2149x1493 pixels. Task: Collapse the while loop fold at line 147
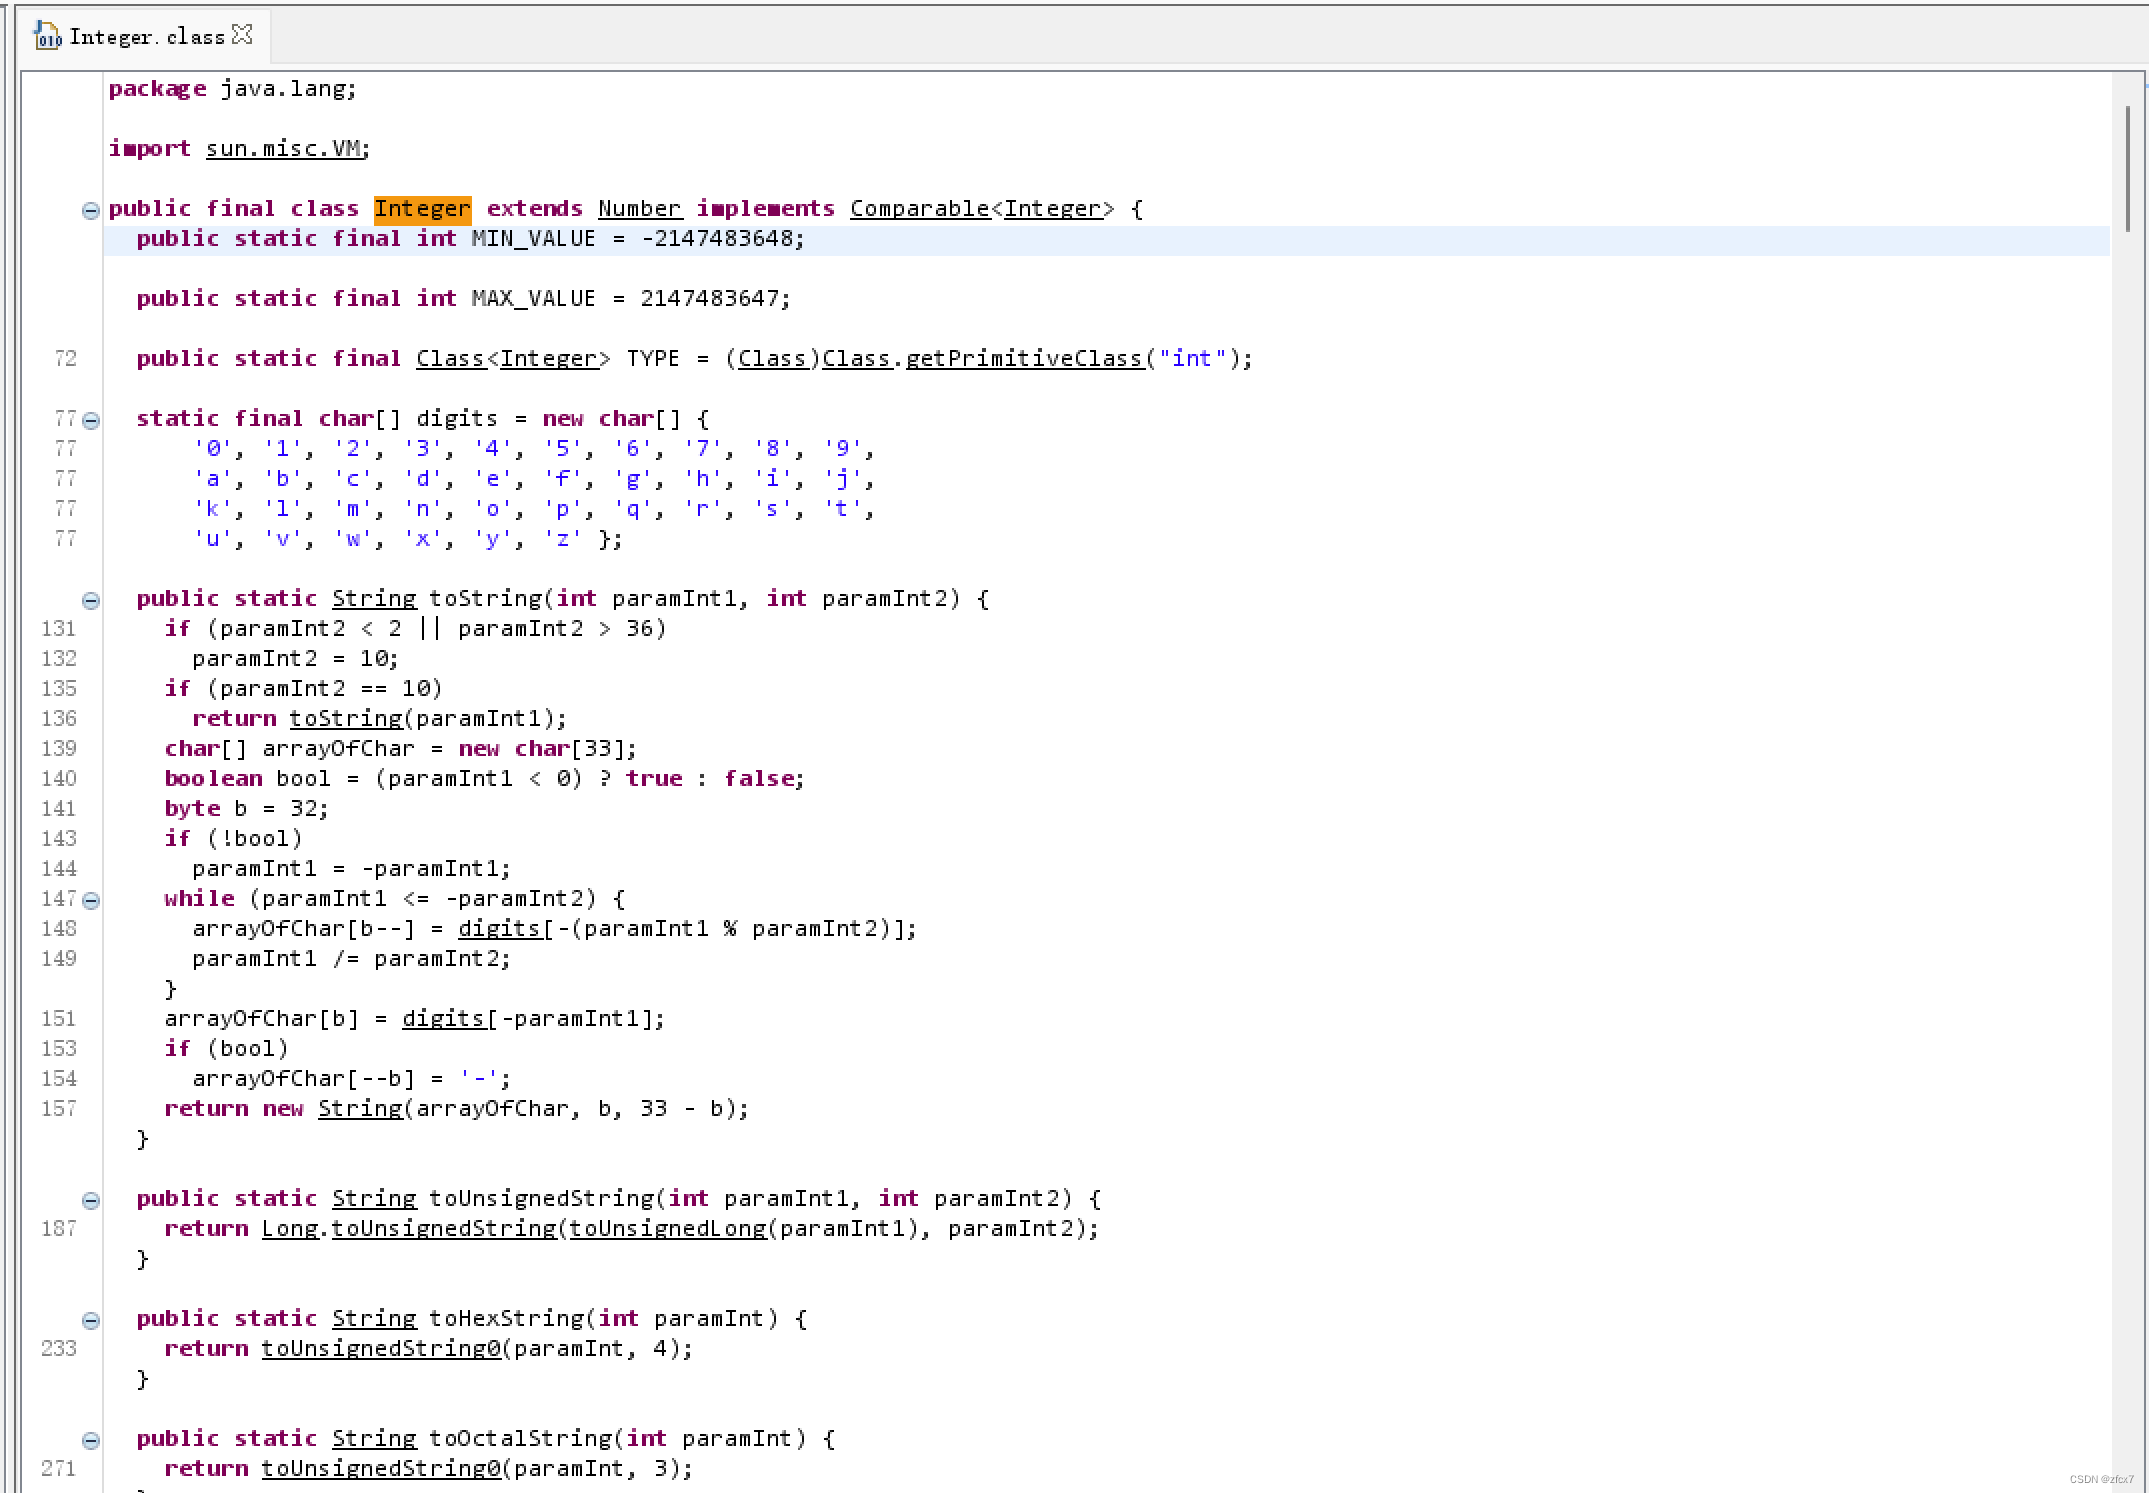pos(91,900)
